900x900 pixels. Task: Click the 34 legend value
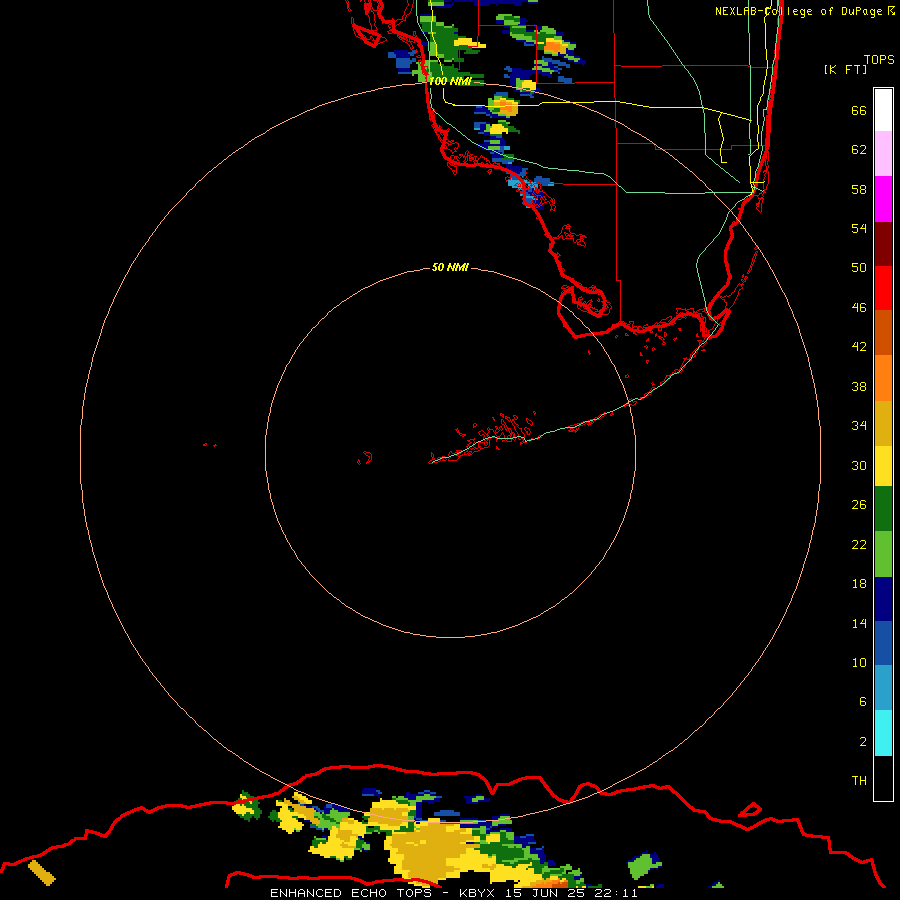(x=859, y=426)
